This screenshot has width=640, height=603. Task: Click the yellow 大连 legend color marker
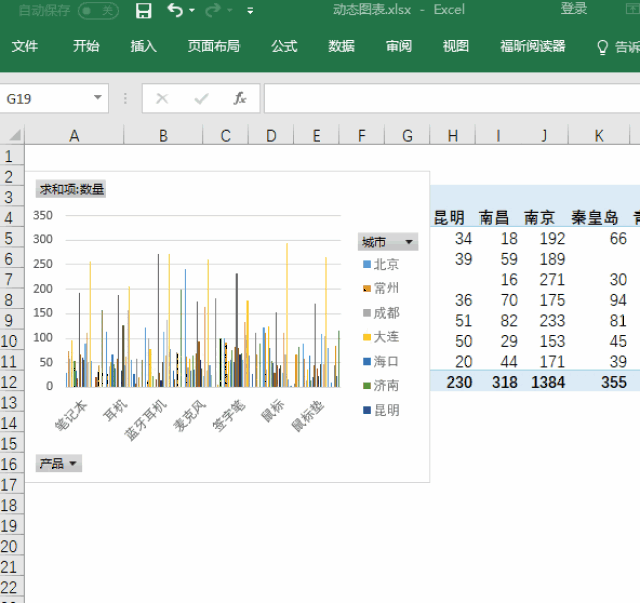[x=365, y=337]
